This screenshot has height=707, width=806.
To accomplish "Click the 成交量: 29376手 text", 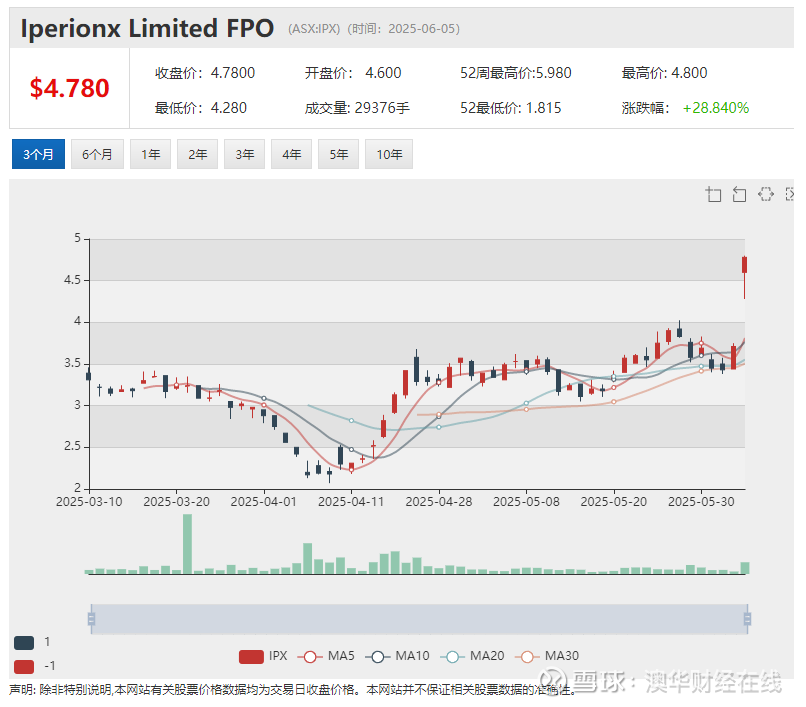I will point(357,108).
